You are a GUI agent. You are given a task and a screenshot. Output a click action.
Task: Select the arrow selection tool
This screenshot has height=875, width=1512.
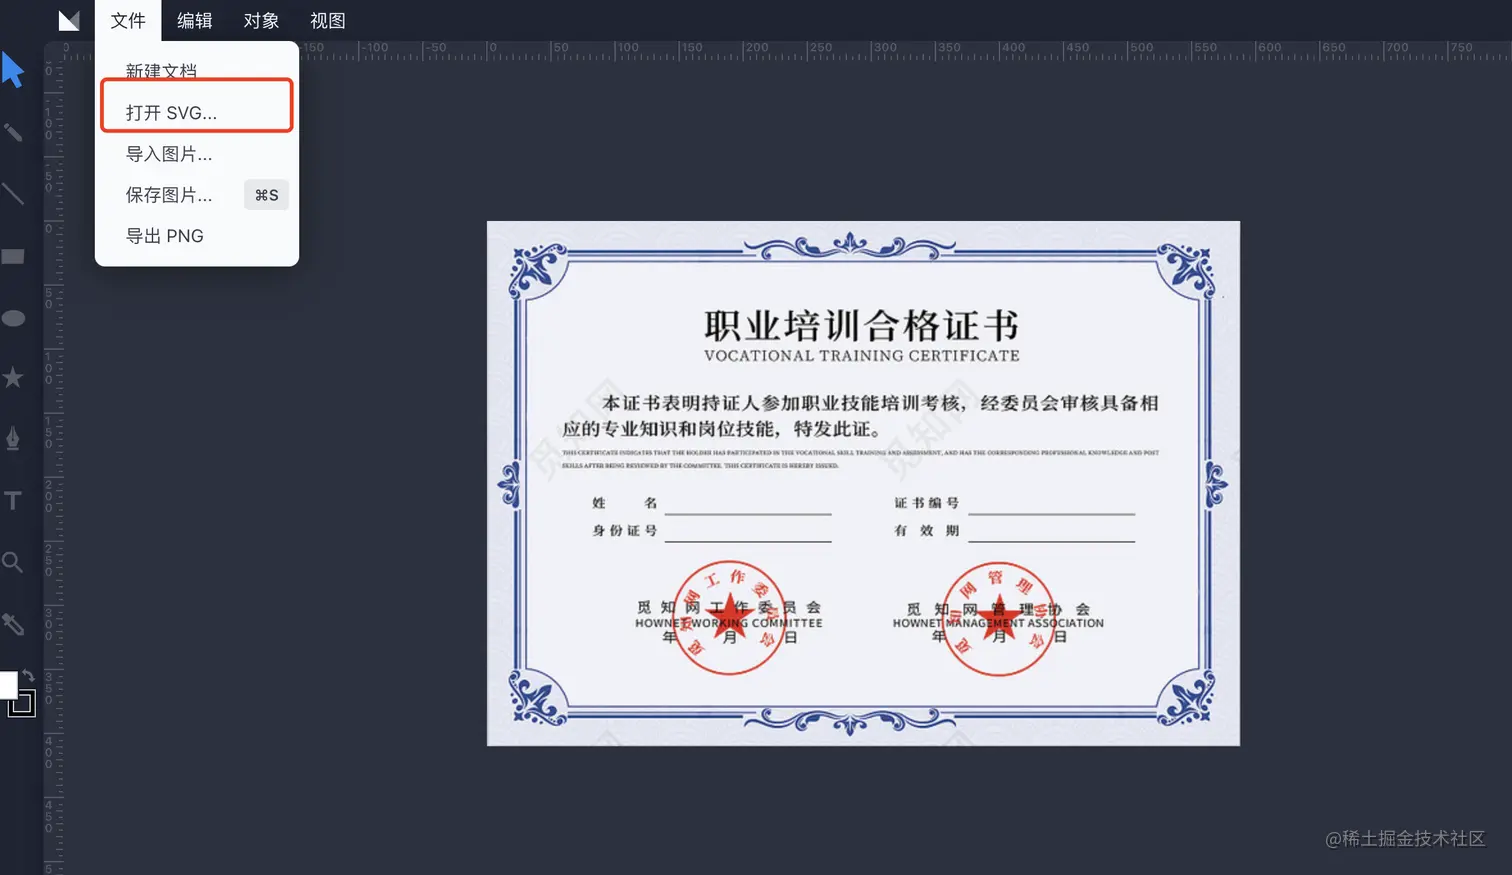[x=13, y=70]
